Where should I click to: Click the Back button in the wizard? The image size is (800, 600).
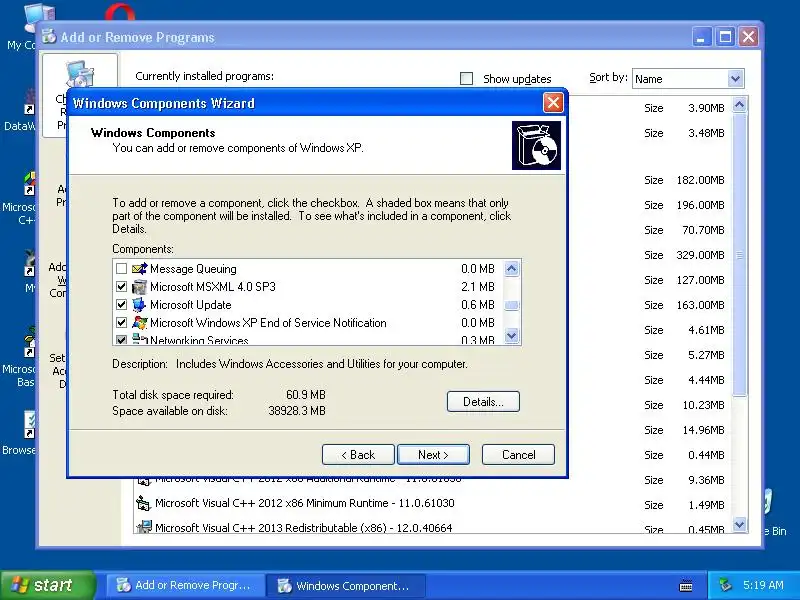[x=358, y=455]
